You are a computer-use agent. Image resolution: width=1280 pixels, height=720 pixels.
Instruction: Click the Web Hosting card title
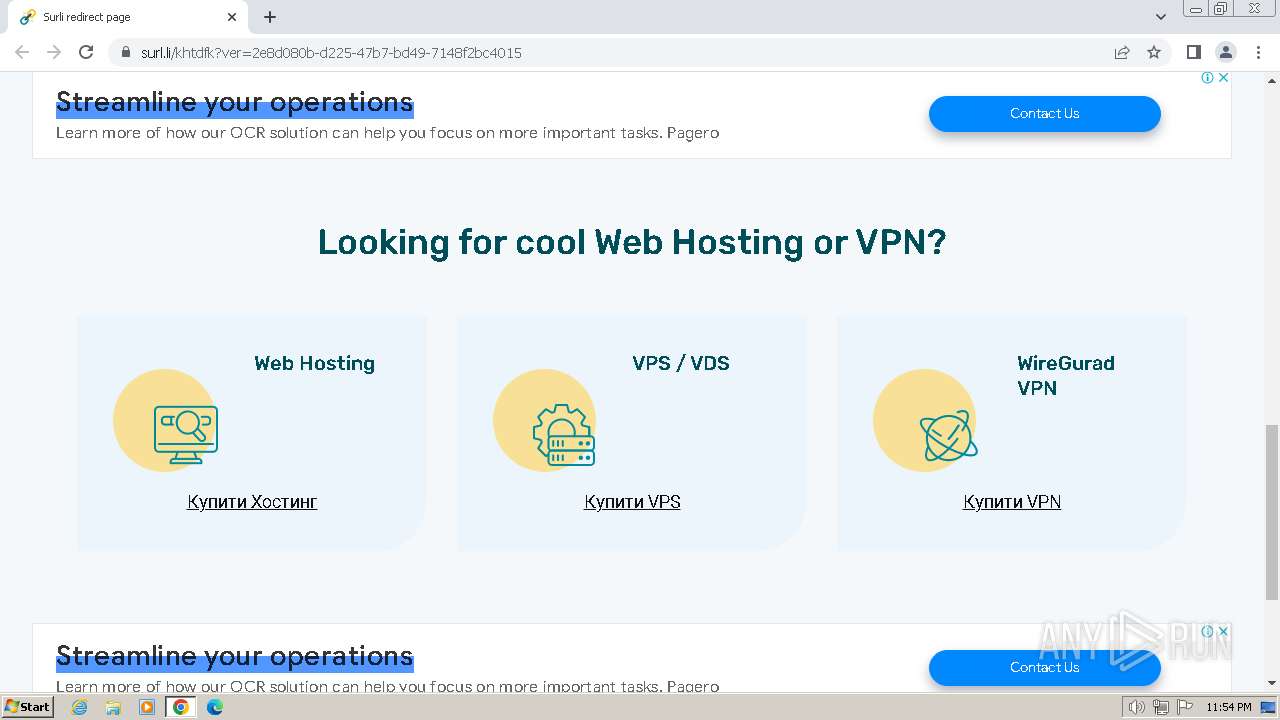coord(314,363)
